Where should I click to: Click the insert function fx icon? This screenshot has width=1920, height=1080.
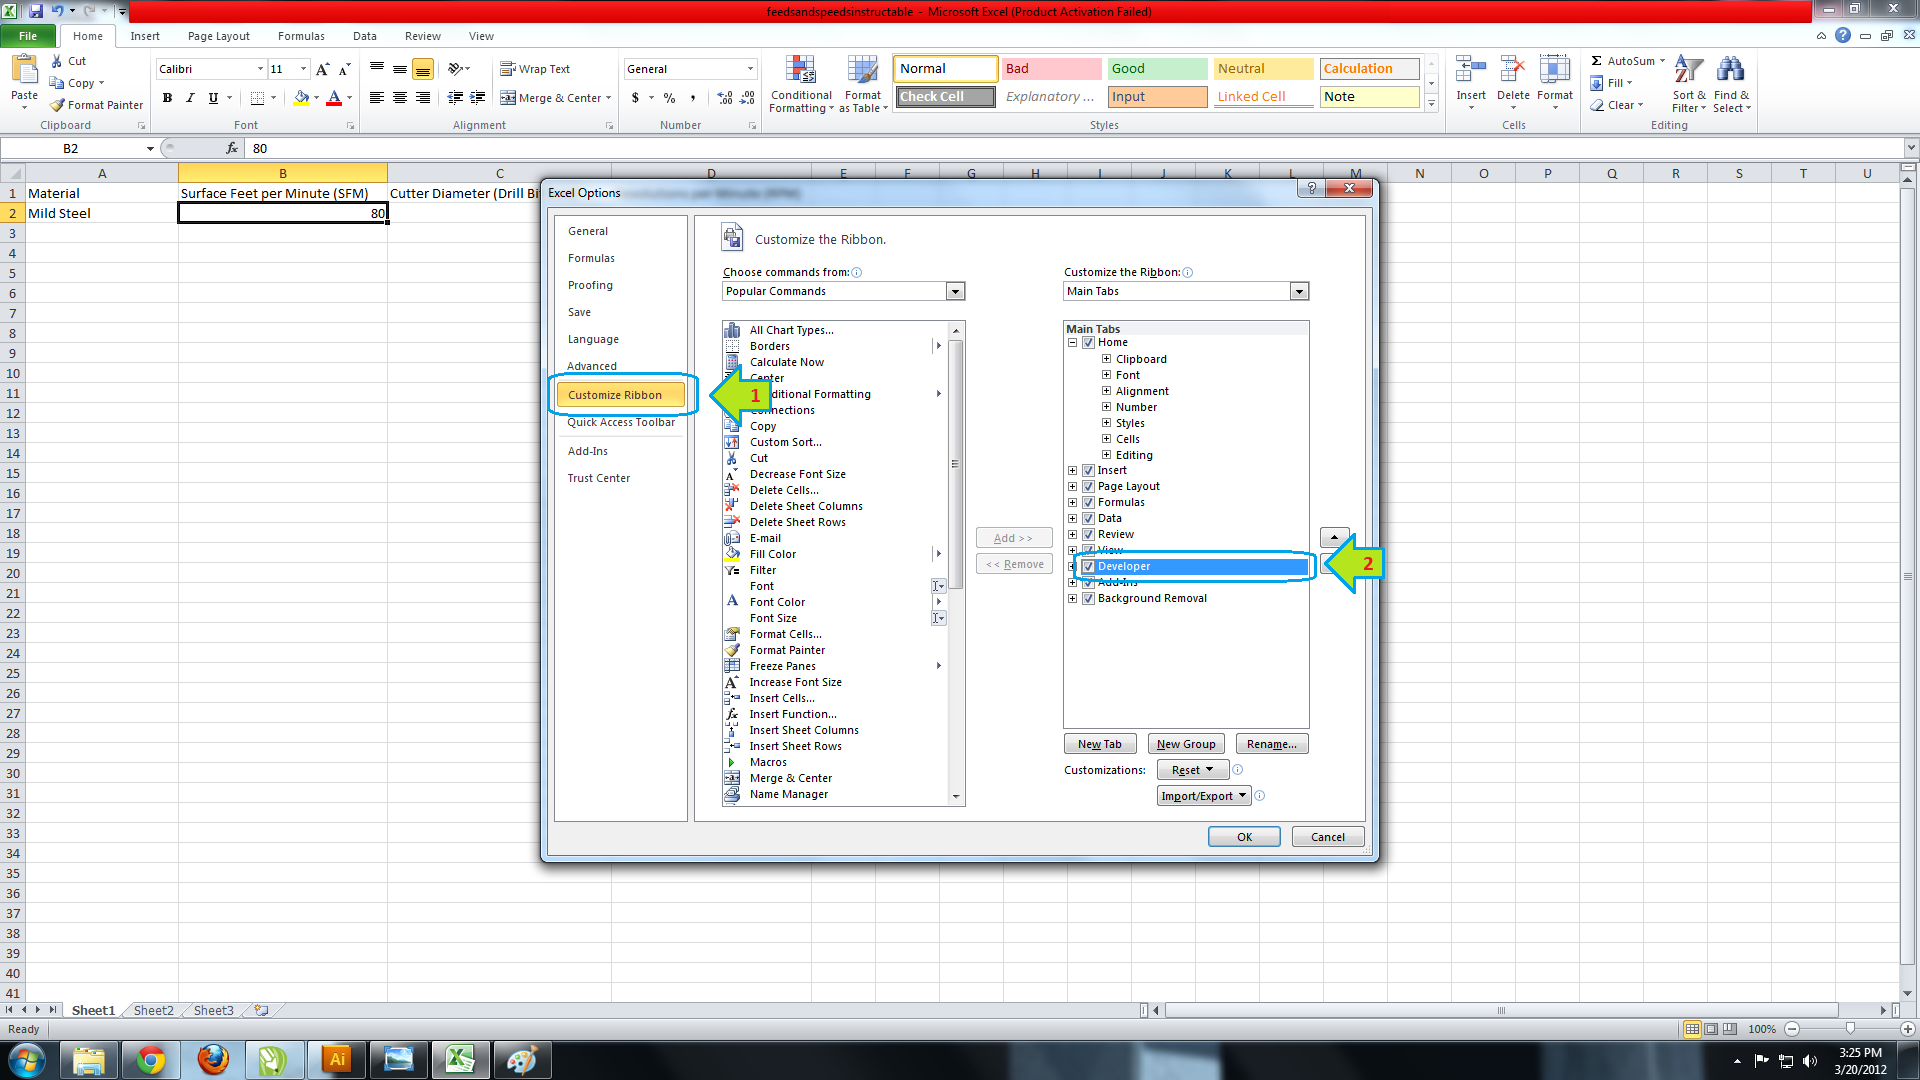pos(232,148)
